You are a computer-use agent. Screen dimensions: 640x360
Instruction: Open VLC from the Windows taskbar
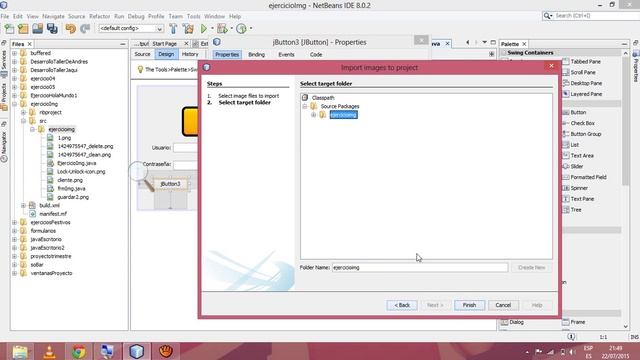pos(49,351)
